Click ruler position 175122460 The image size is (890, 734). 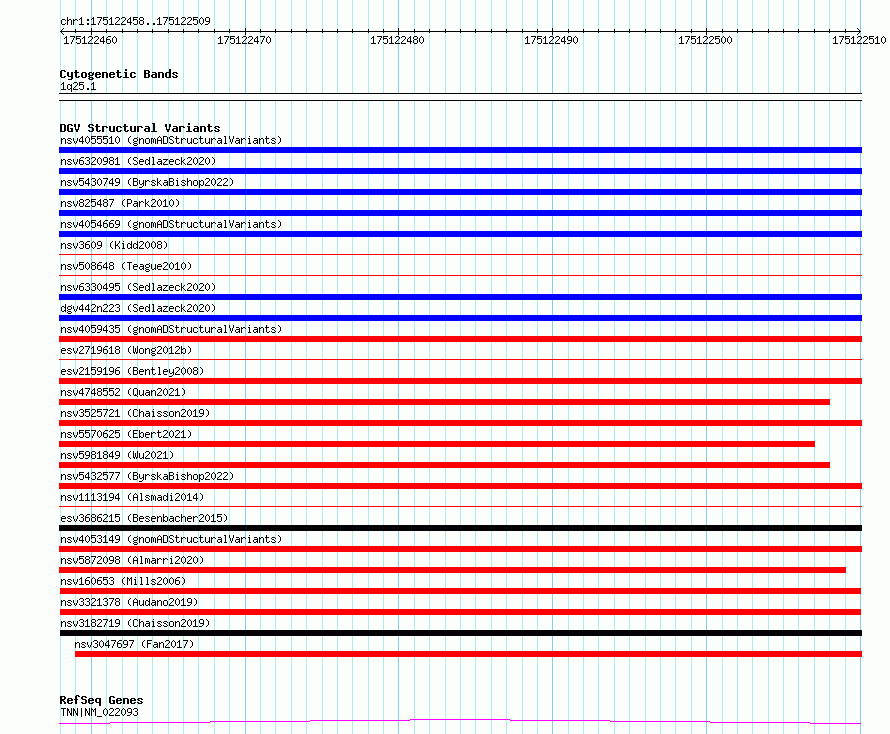click(x=90, y=40)
